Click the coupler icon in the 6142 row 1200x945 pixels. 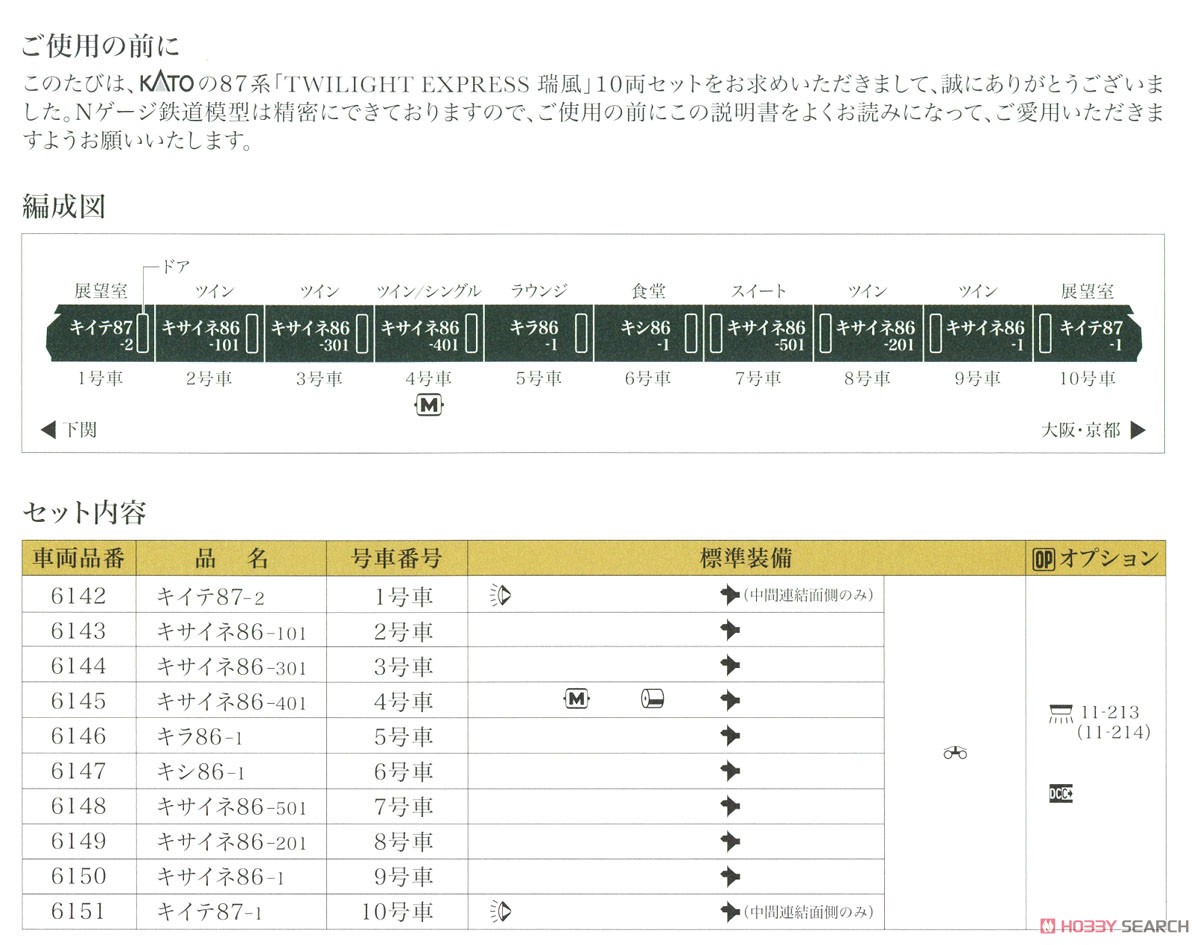730,596
